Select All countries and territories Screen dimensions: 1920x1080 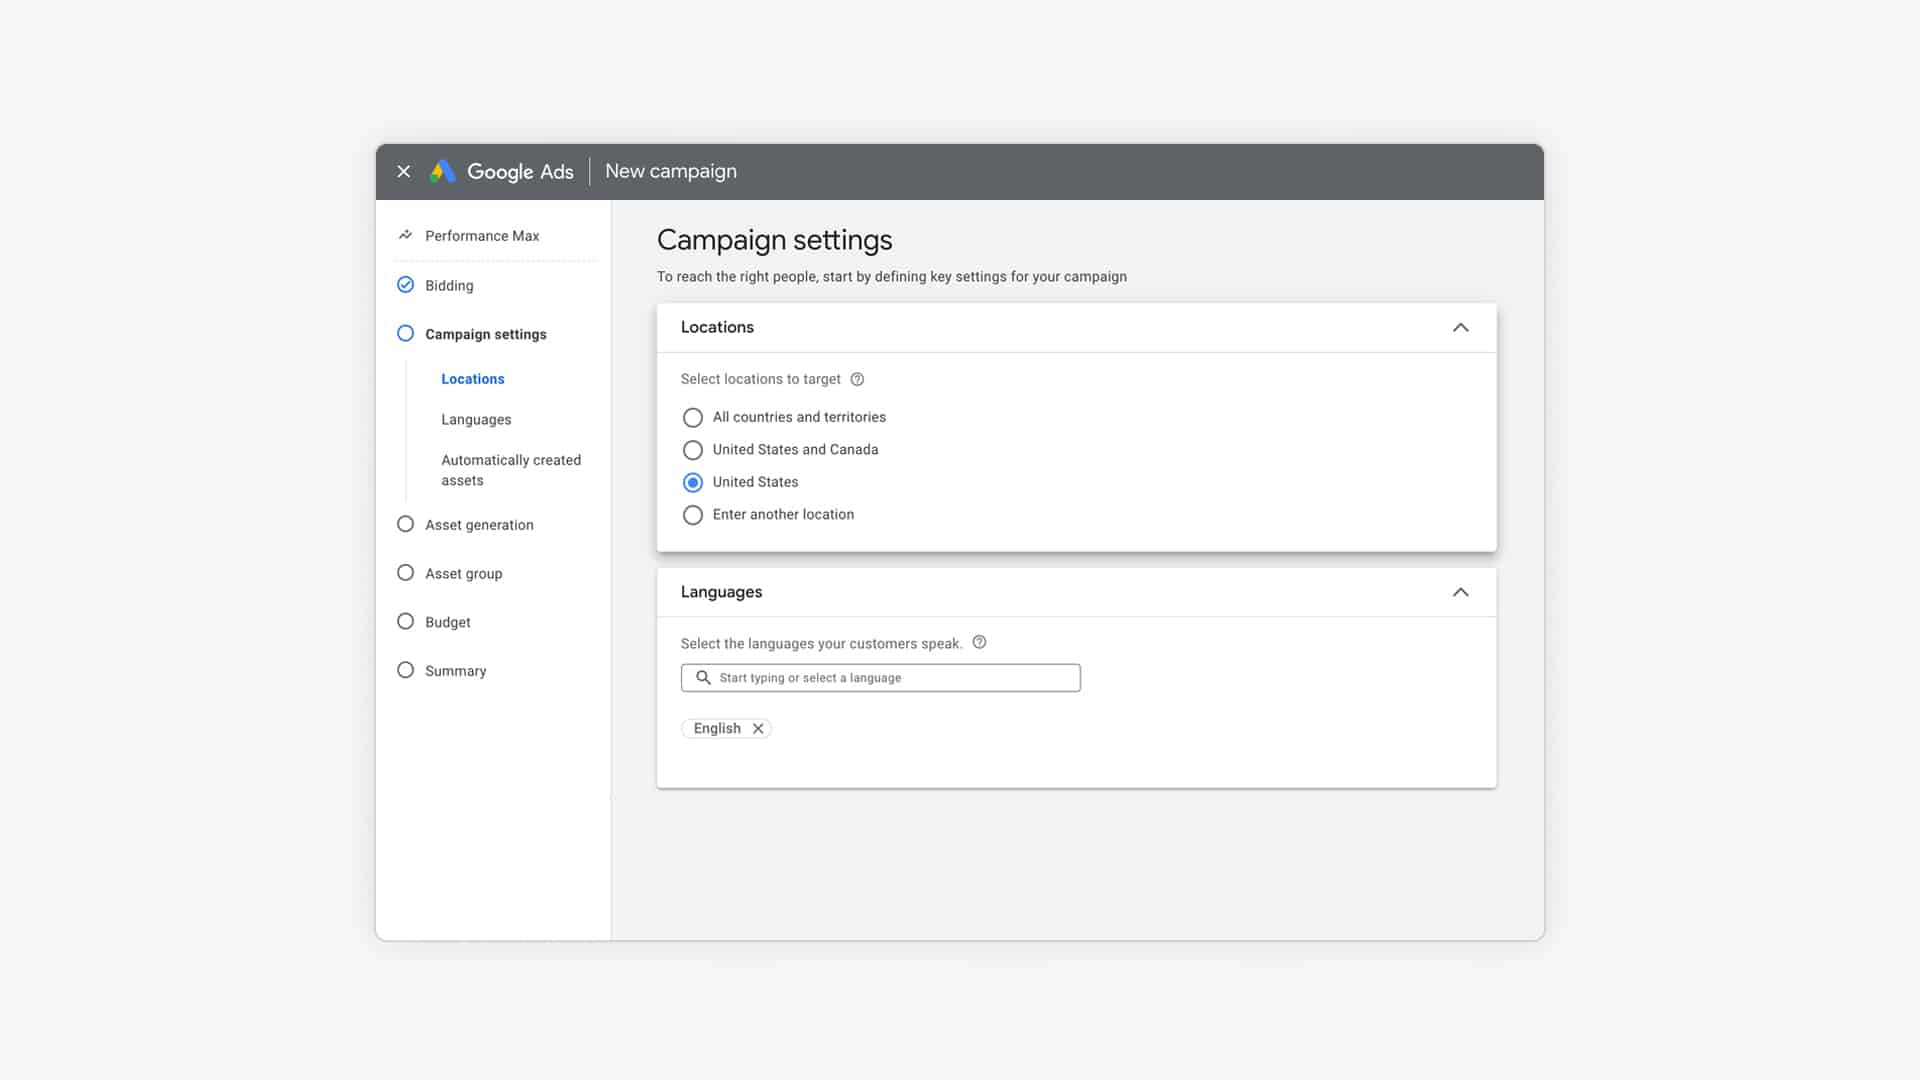click(692, 417)
